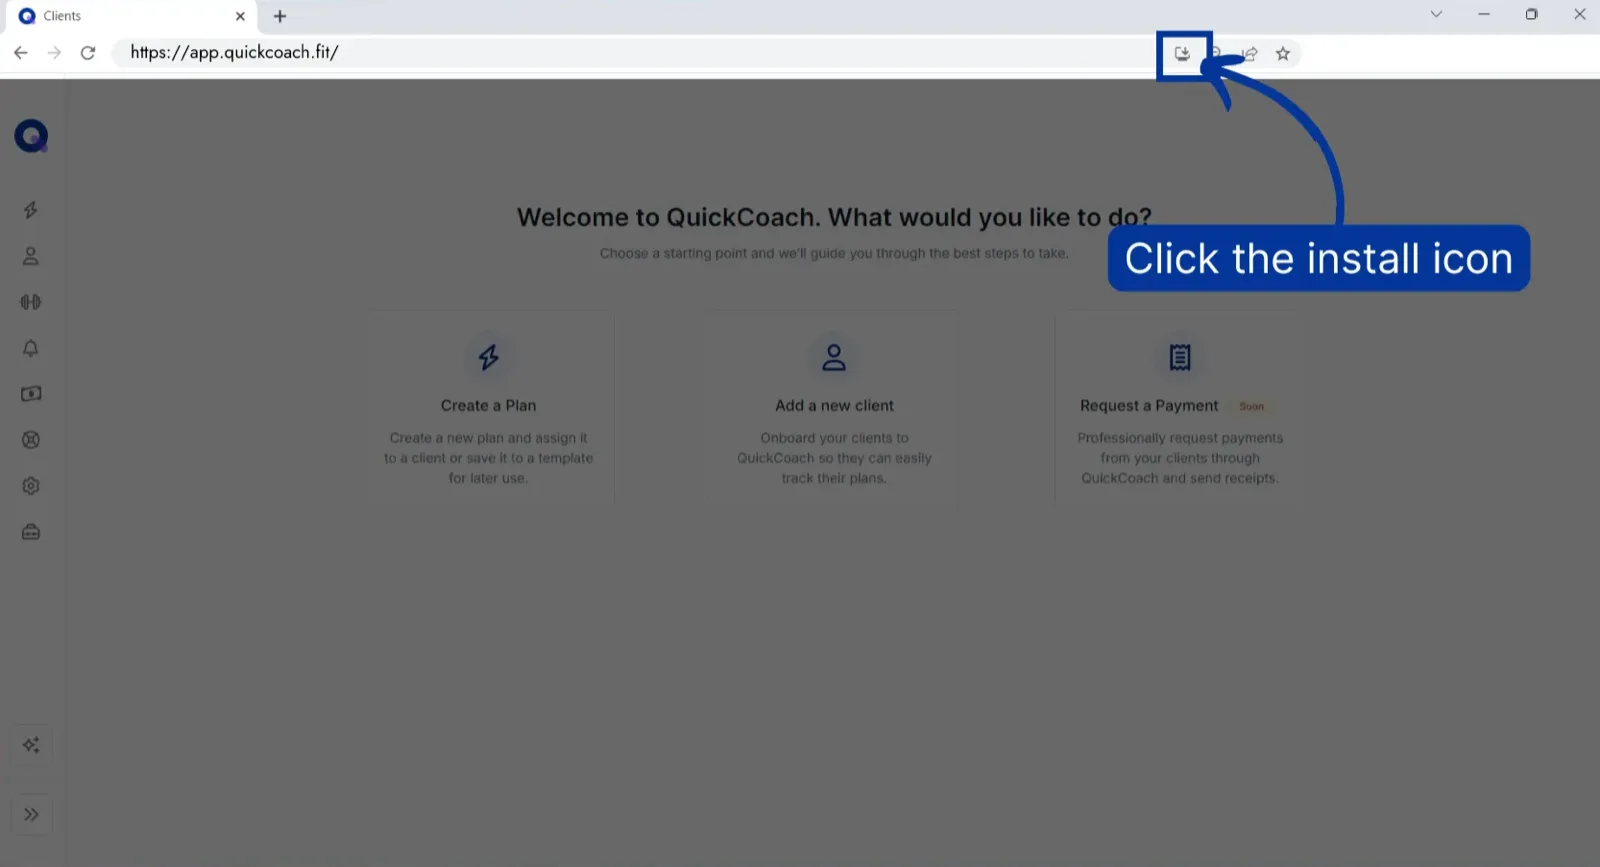Go back with the browser back arrow
This screenshot has width=1600, height=867.
21,53
